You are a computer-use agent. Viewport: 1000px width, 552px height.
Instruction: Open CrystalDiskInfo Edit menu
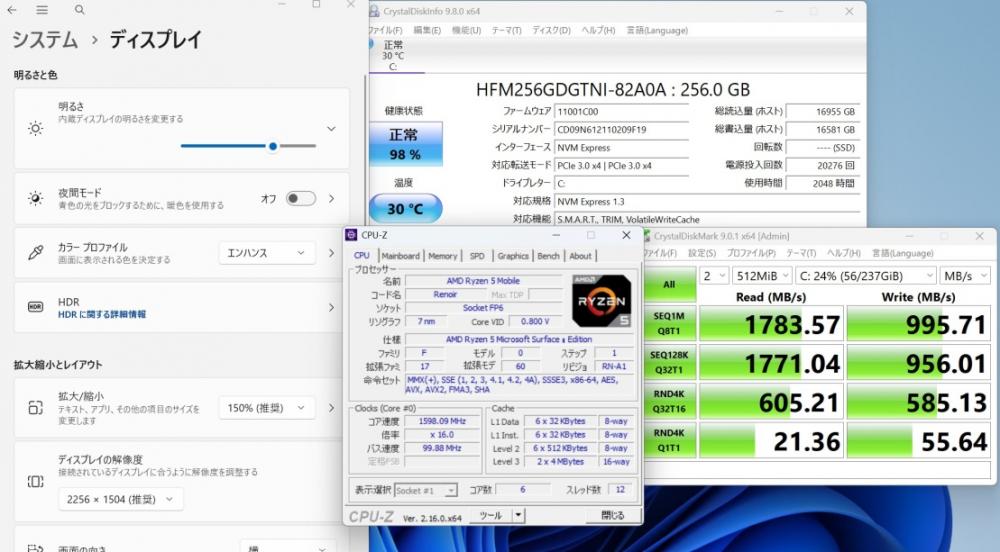427,30
